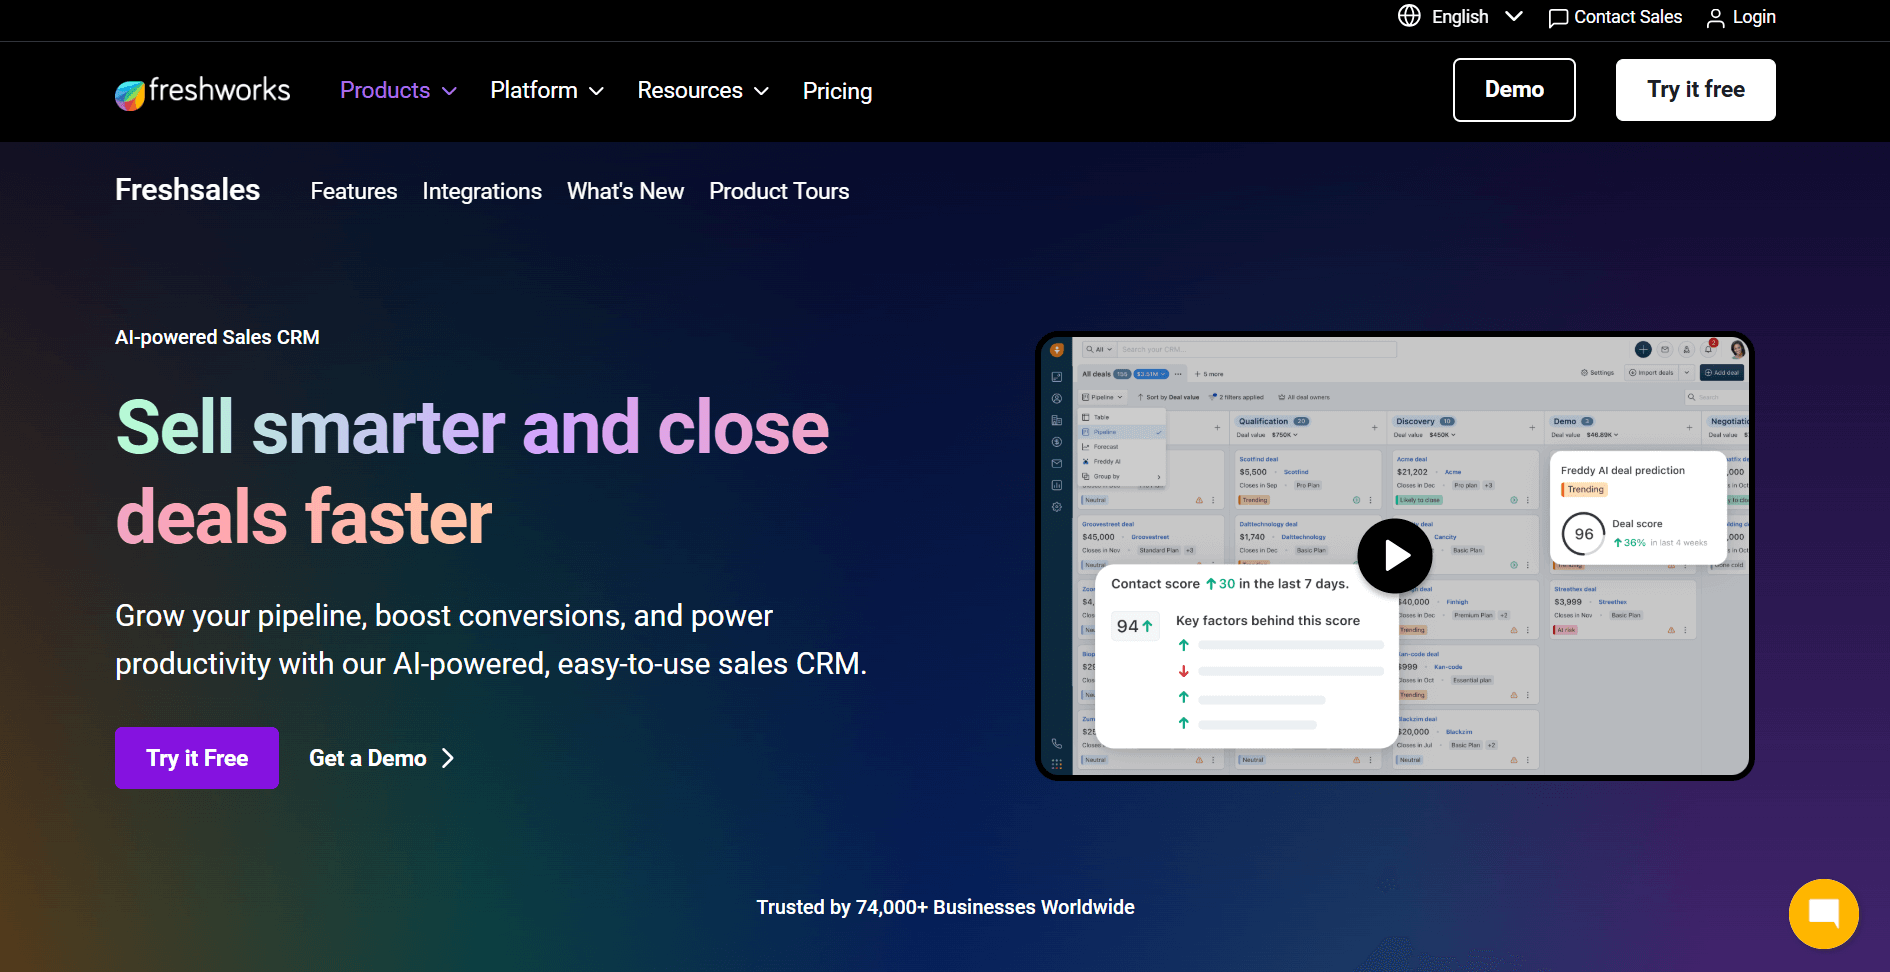1890x972 pixels.
Task: Open the English language selector
Action: [1460, 17]
